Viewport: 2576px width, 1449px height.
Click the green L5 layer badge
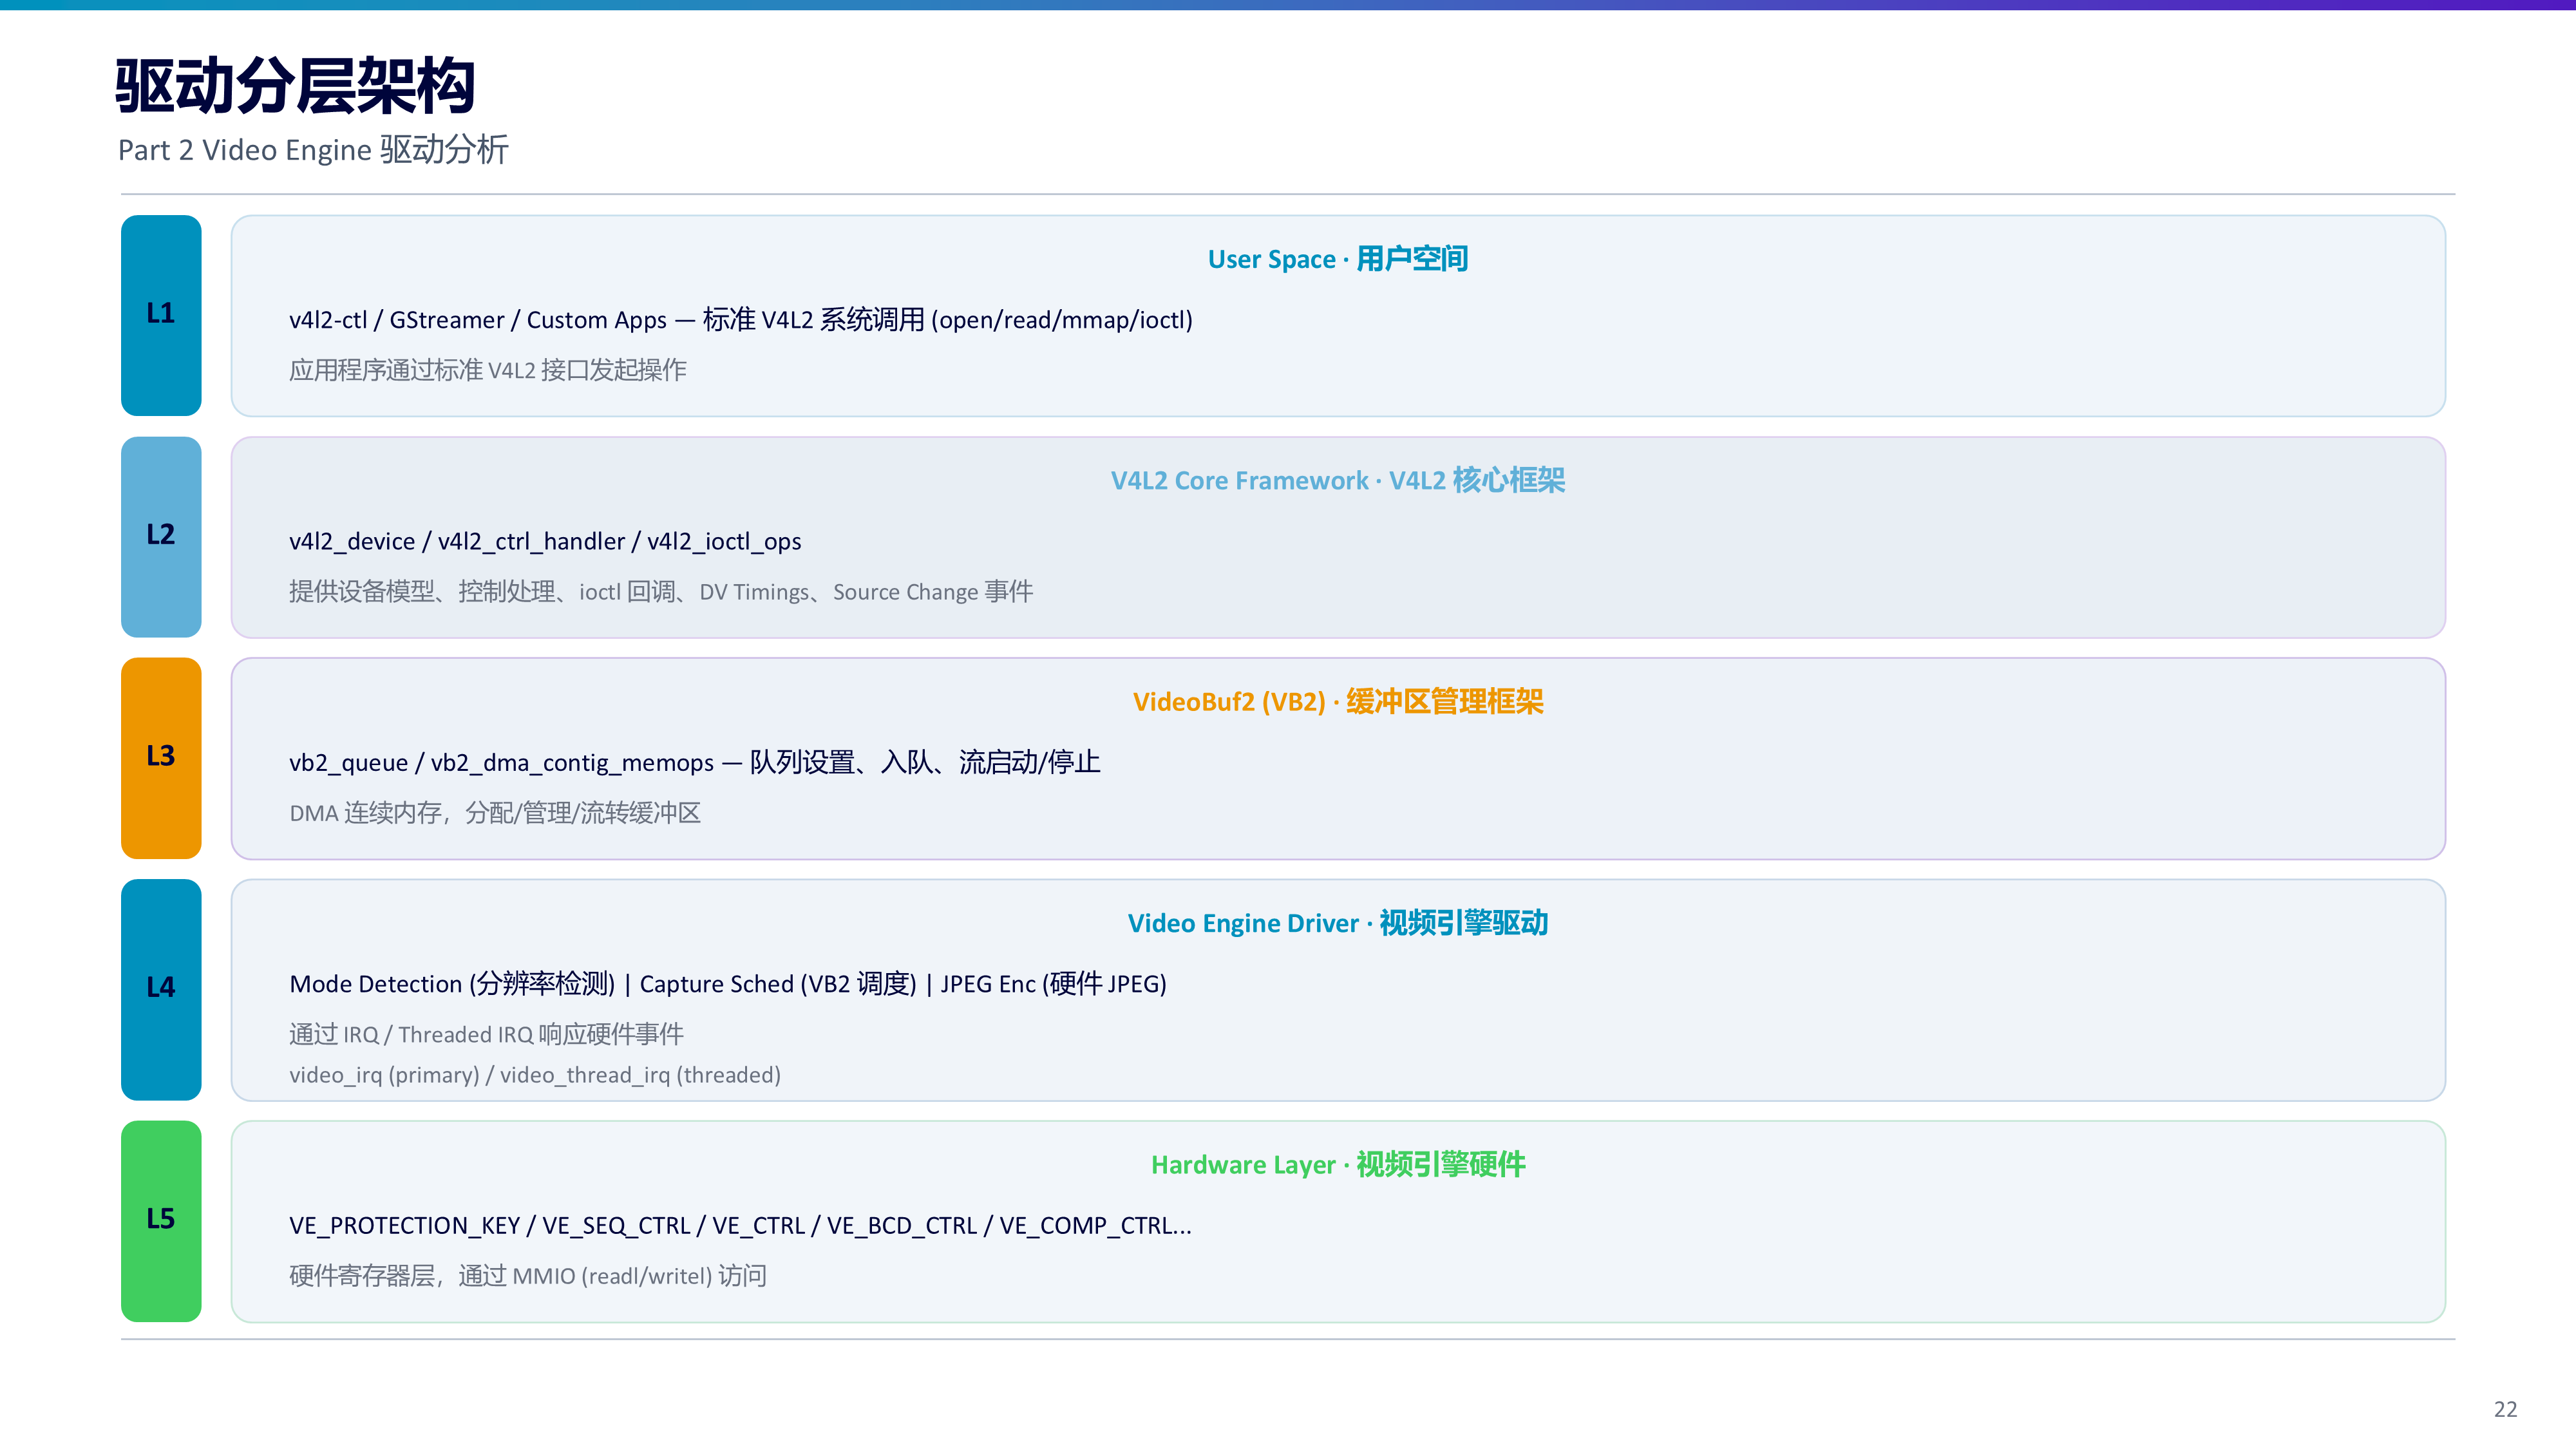[x=161, y=1221]
